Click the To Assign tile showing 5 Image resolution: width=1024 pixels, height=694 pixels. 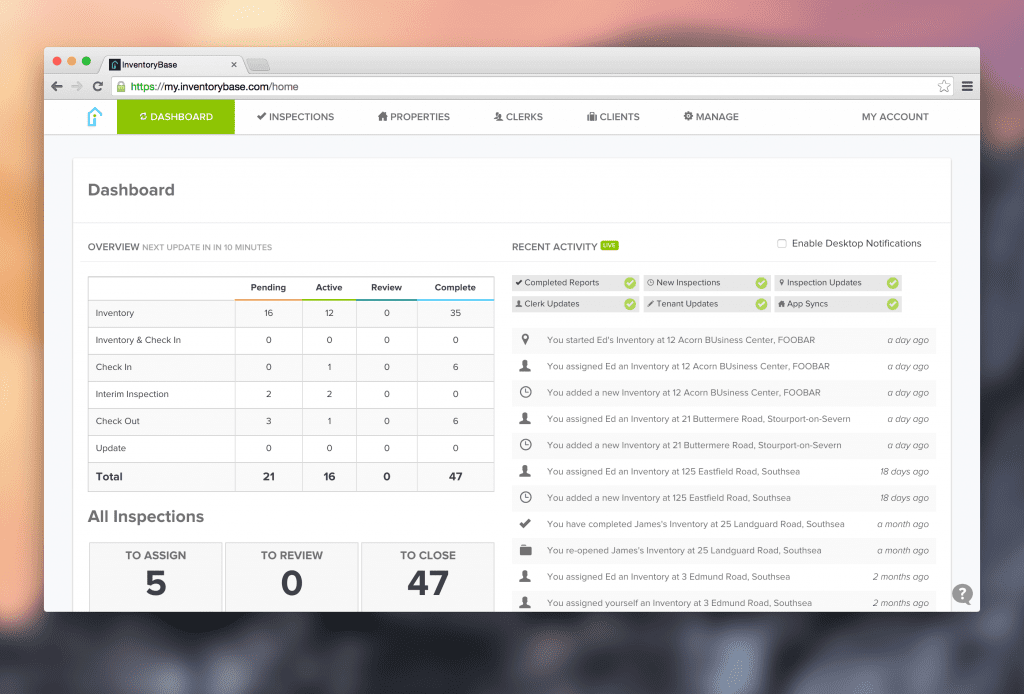[x=156, y=575]
